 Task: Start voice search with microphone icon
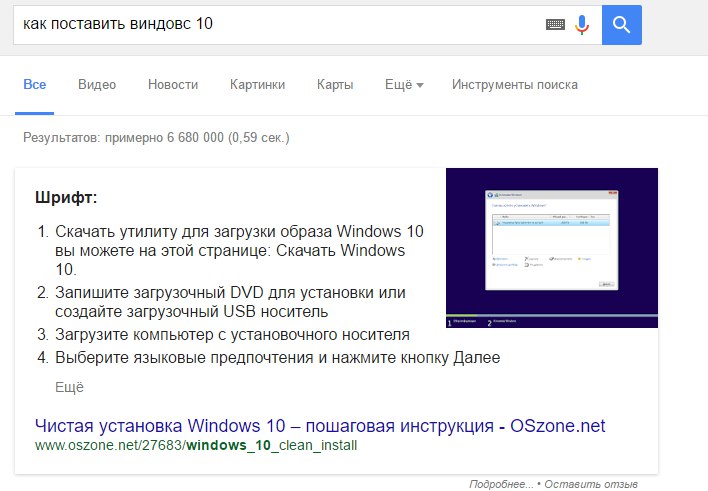point(582,24)
